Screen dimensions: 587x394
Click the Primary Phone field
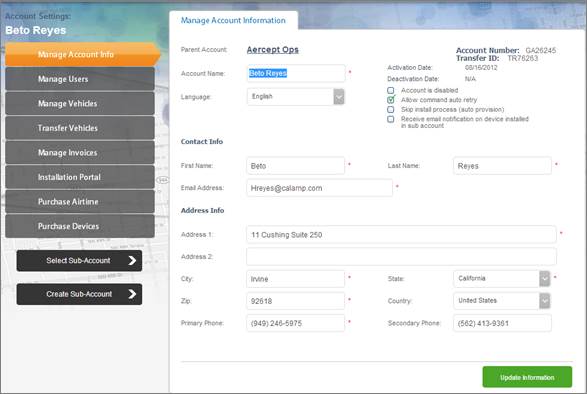[295, 323]
